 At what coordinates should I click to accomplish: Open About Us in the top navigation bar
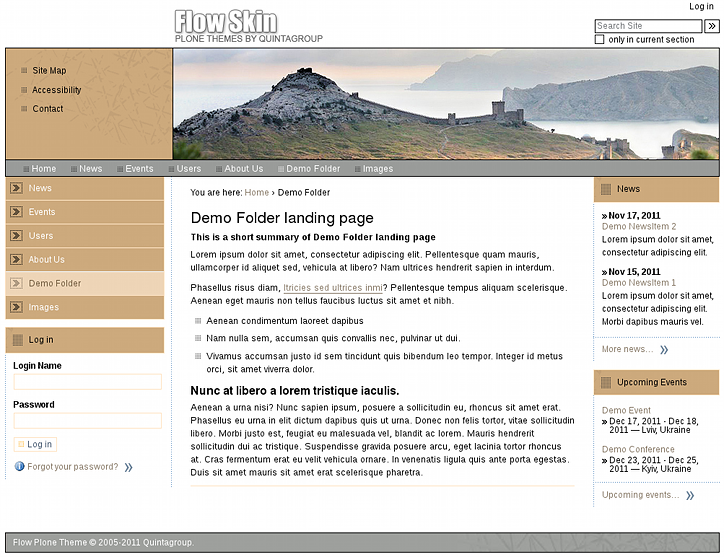243,169
